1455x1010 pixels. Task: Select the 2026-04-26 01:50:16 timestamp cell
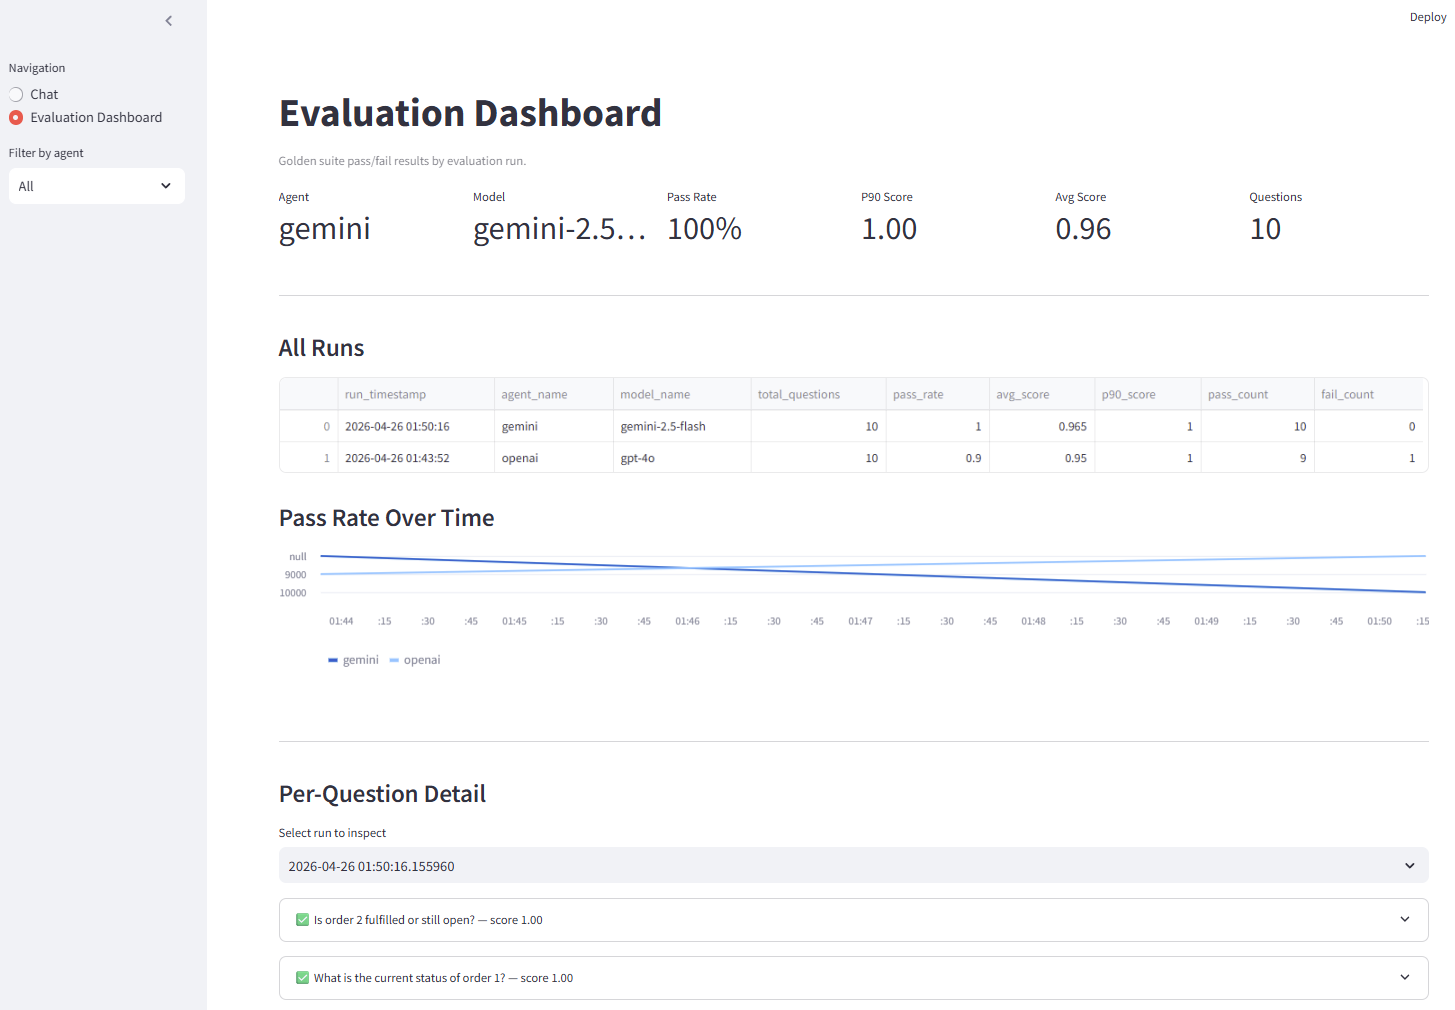pyautogui.click(x=415, y=426)
